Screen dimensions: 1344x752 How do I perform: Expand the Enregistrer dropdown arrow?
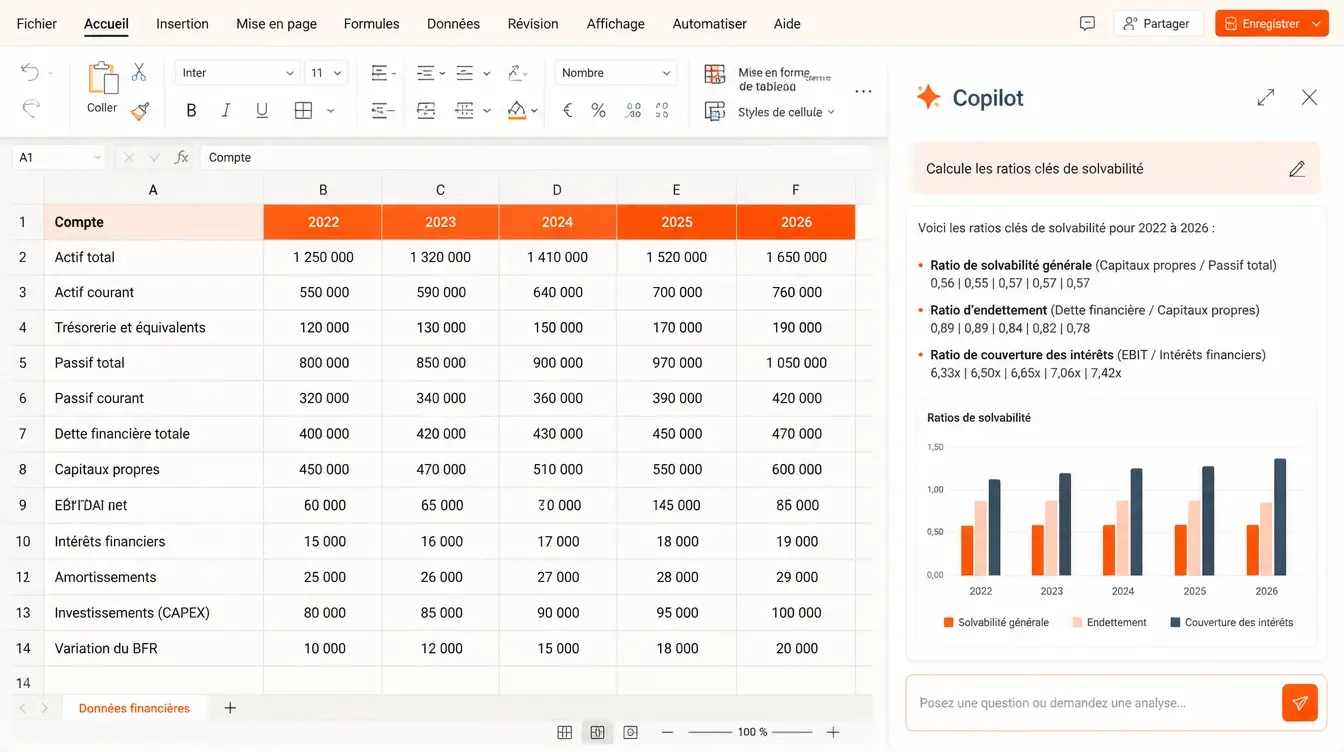[1314, 24]
